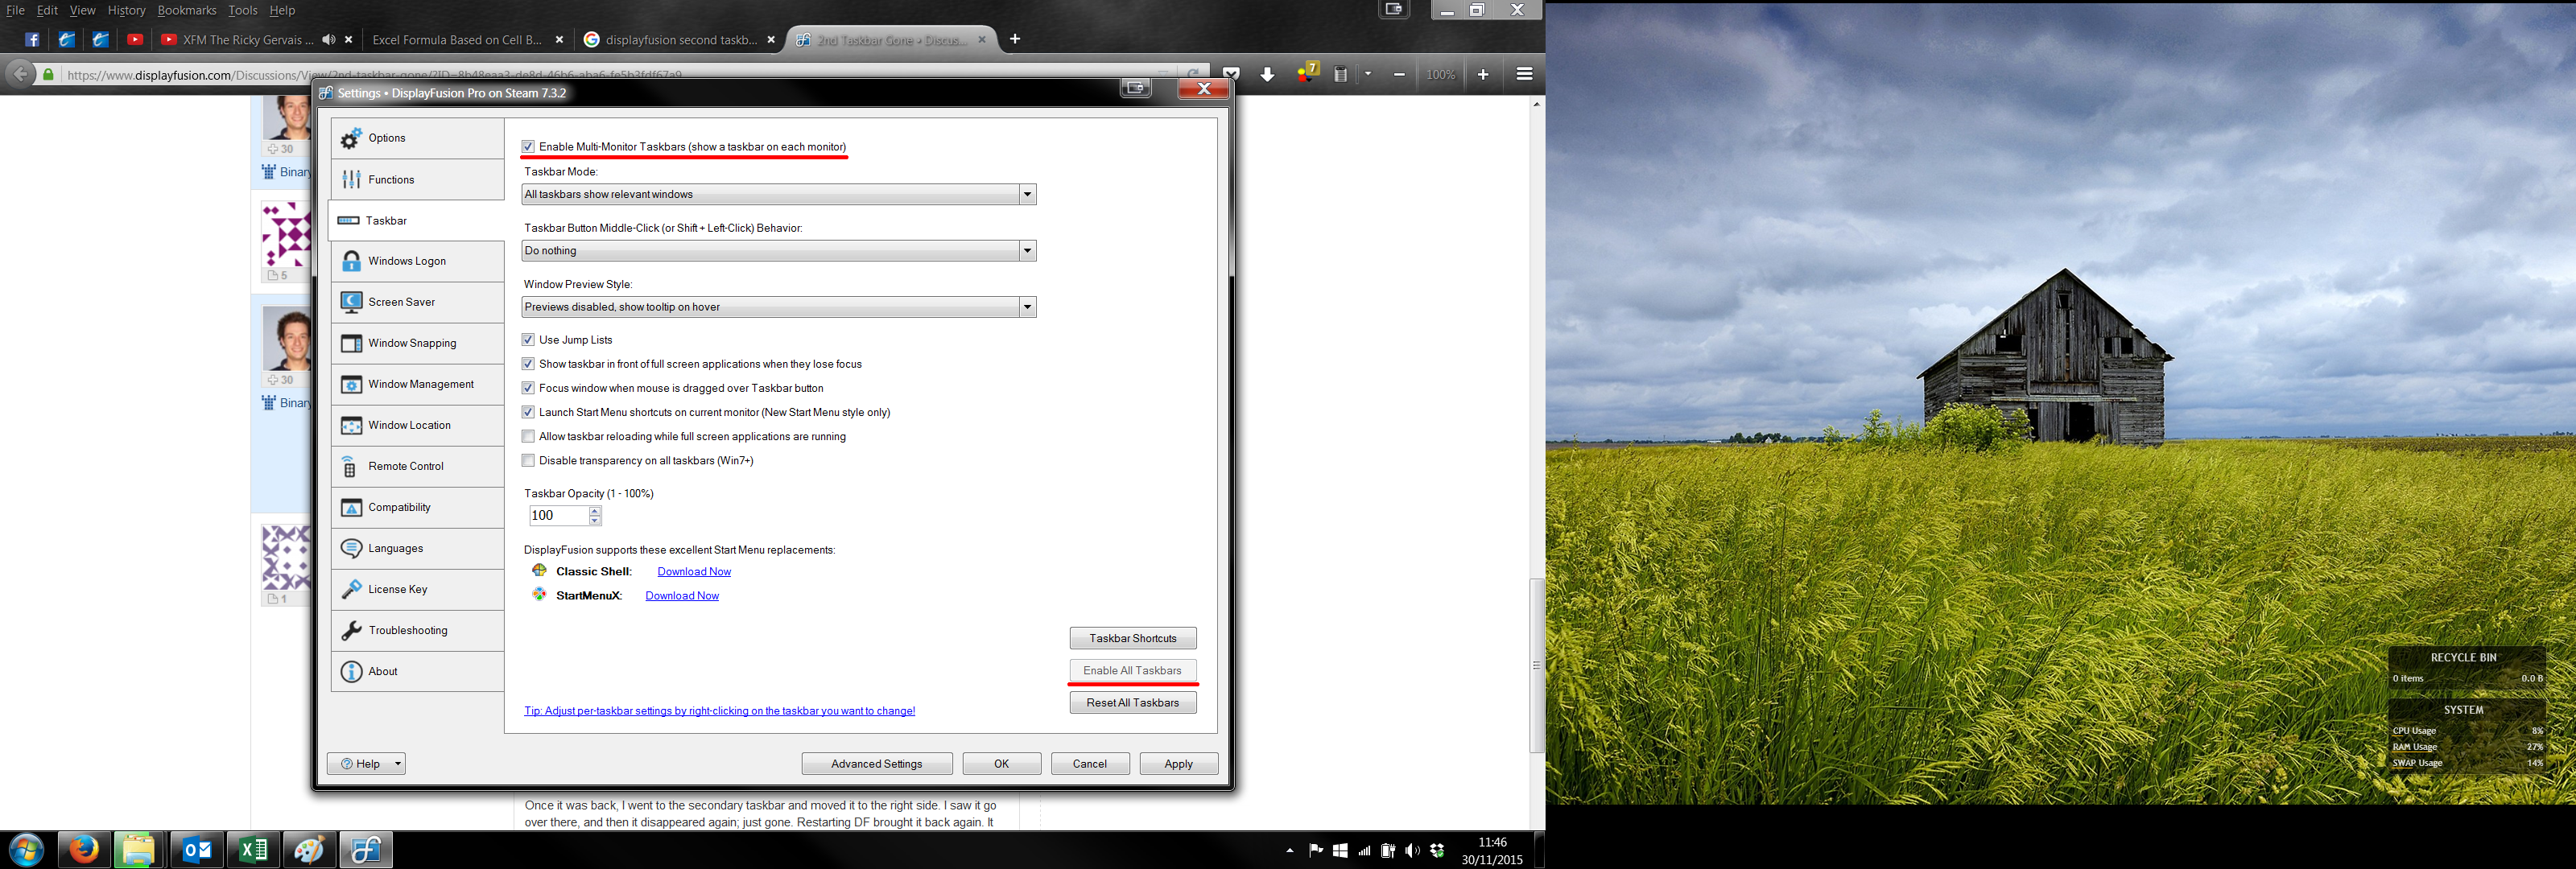Expand the Taskbar Mode dropdown

1027,195
